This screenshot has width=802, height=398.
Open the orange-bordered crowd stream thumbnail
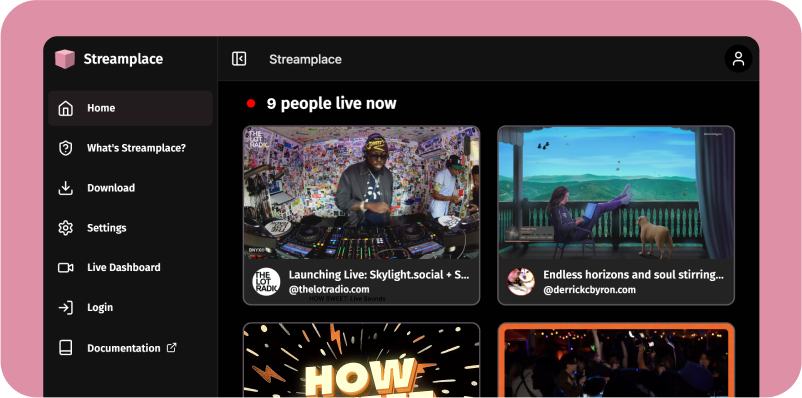point(616,360)
